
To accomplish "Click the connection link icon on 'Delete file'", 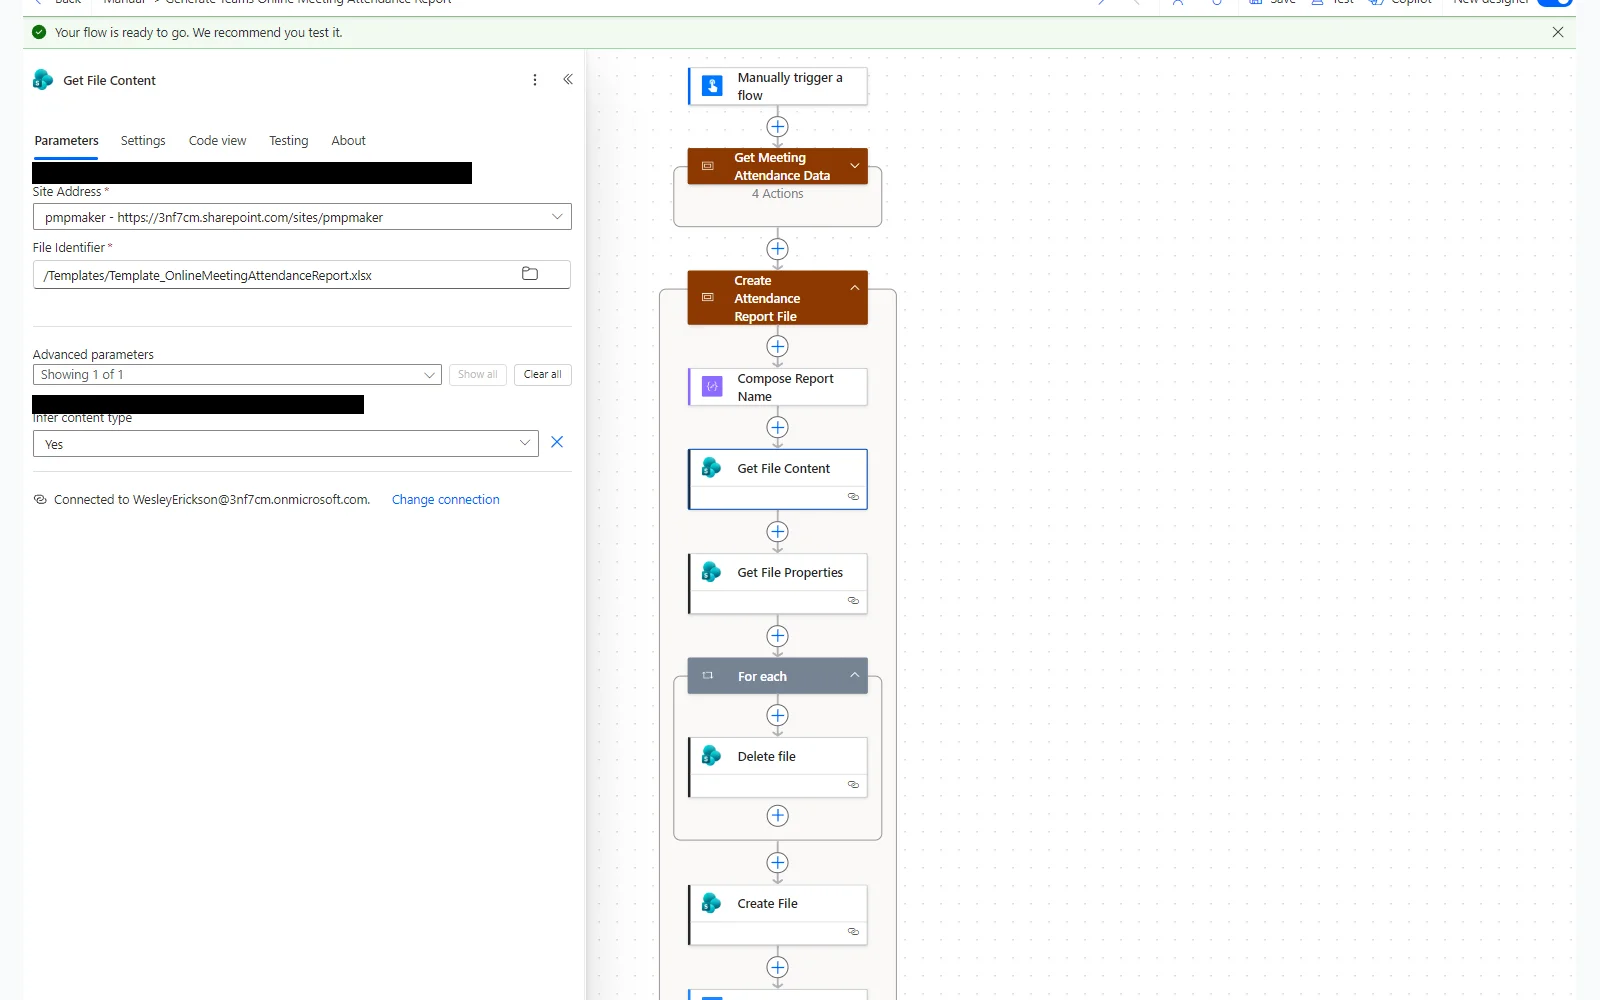I will click(853, 785).
